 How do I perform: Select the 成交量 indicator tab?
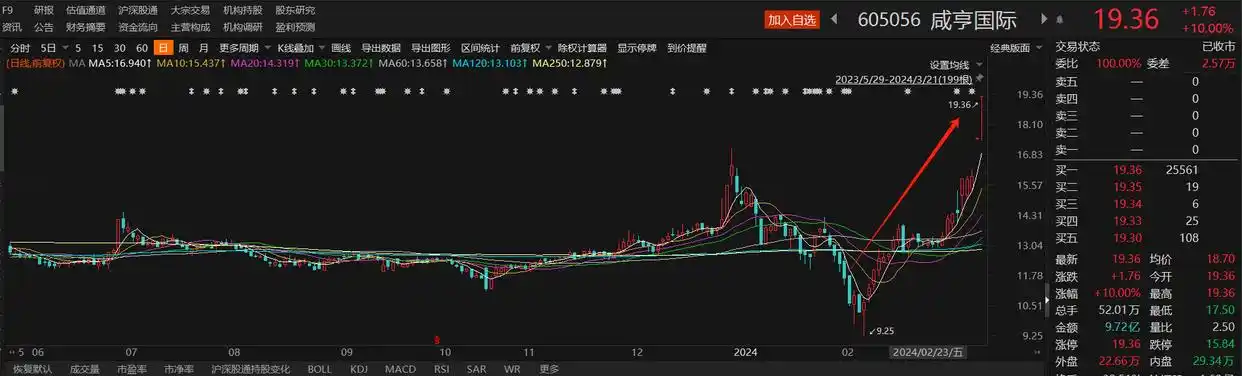(85, 368)
